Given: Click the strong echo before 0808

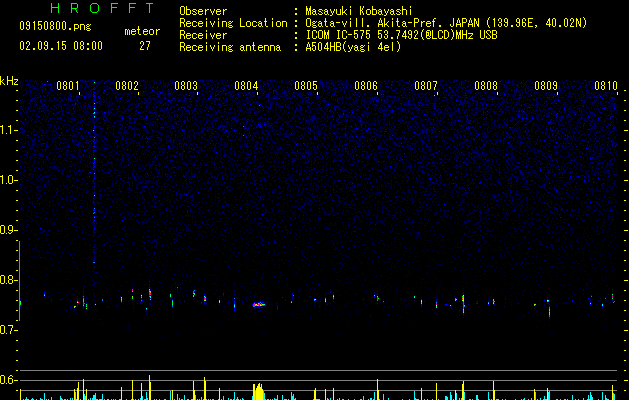Looking at the screenshot, I should click(x=463, y=304).
